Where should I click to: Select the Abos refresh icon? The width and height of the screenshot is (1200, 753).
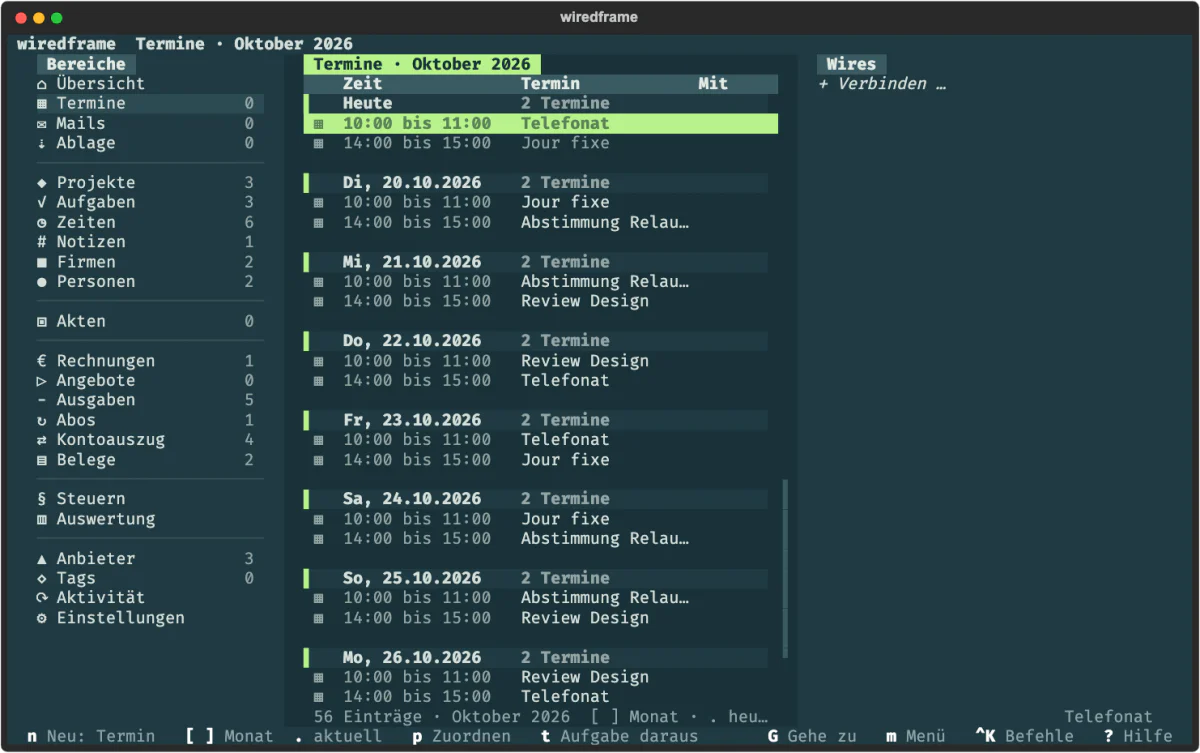click(x=42, y=421)
